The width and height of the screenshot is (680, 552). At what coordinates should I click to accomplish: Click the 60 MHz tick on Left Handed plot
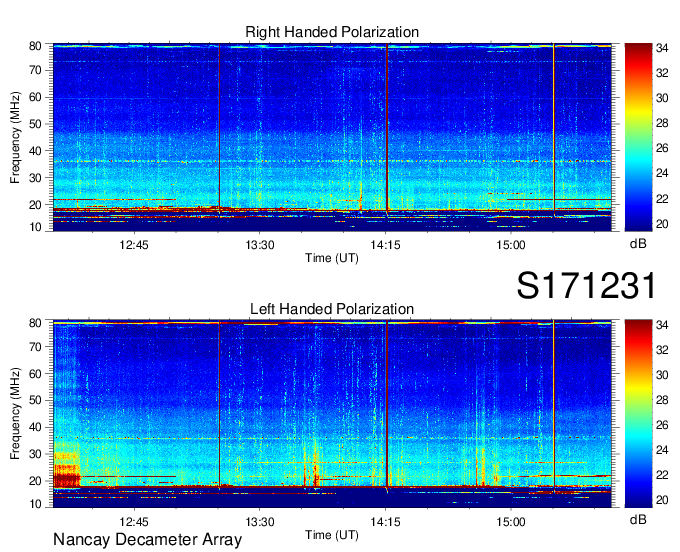tap(35, 373)
